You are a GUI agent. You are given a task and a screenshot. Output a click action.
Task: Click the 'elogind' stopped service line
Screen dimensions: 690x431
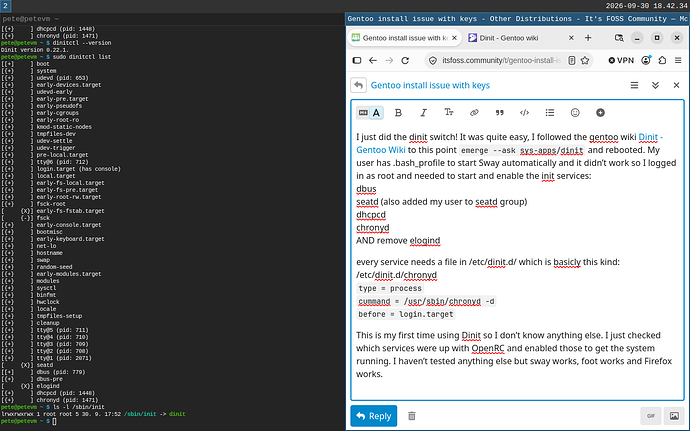tap(48, 386)
